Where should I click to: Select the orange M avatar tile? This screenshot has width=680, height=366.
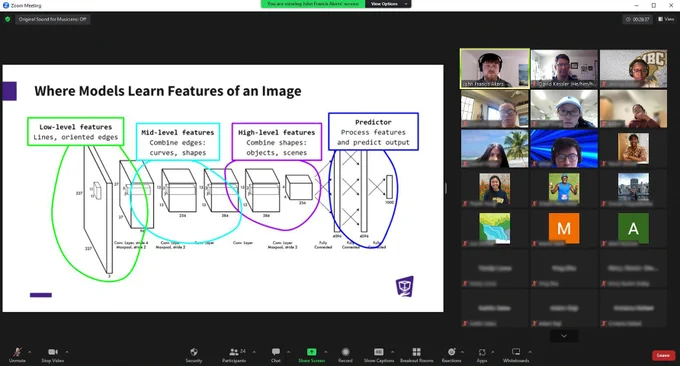(x=564, y=228)
